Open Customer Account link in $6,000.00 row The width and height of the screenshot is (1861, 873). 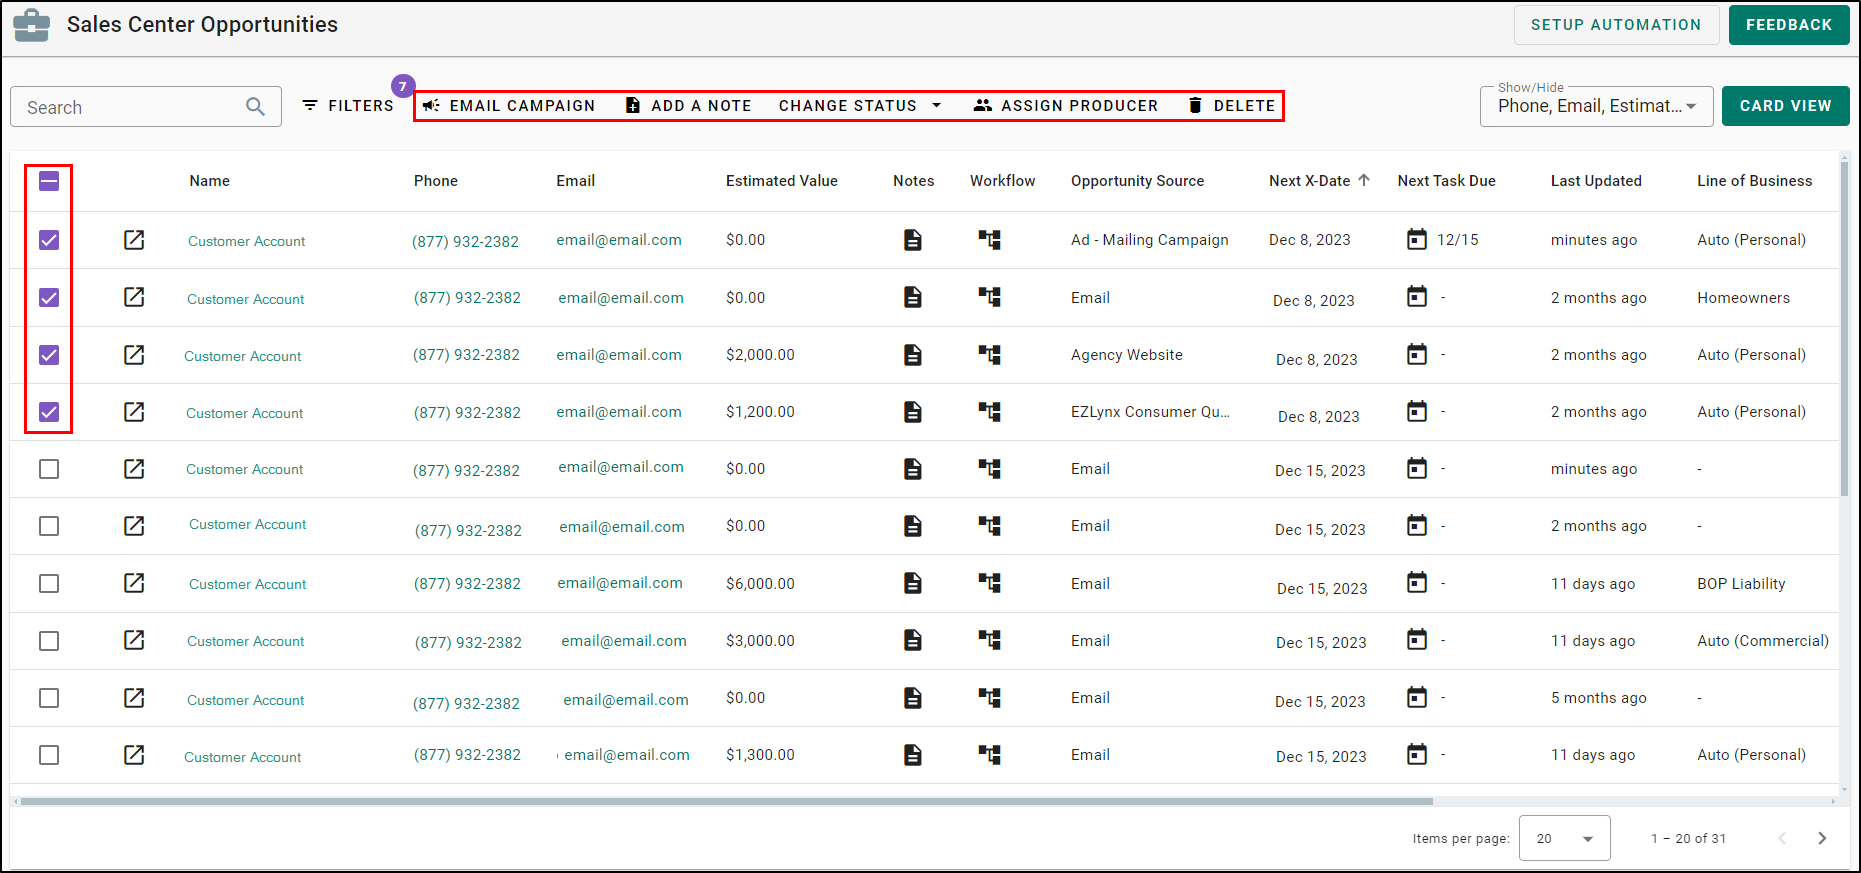[x=248, y=584]
